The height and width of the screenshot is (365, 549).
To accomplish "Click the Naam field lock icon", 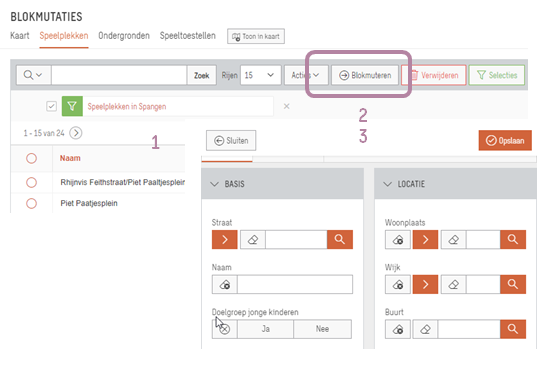I will point(225,284).
